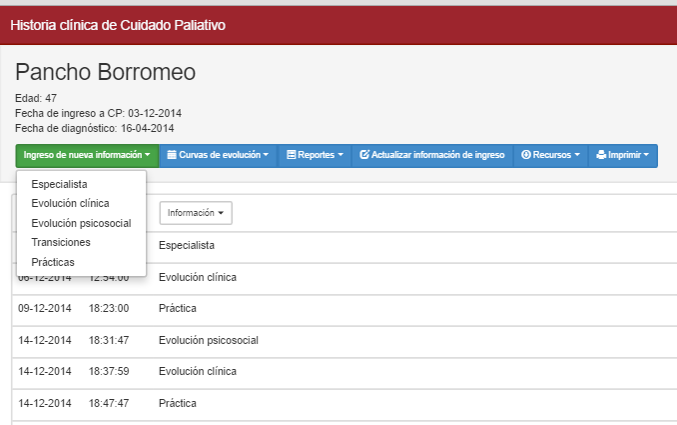Open the 14-12-2014 Evolución psicosocial row

click(208, 340)
